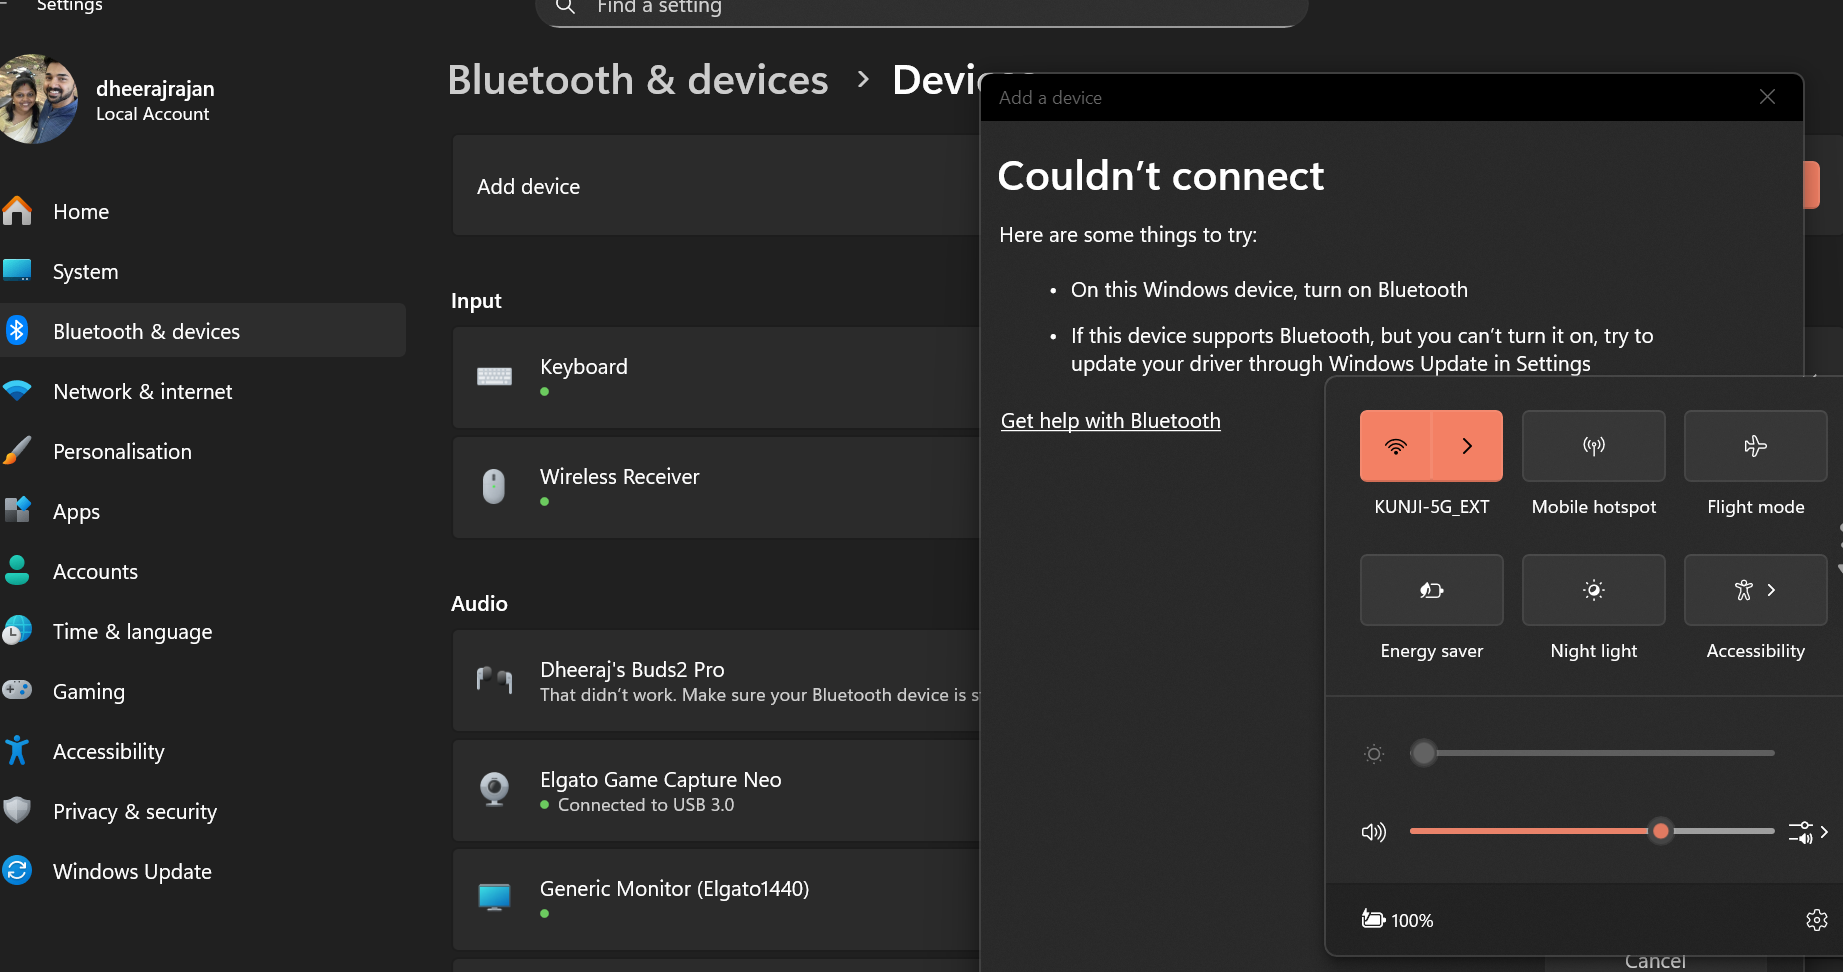This screenshot has height=972, width=1843.
Task: Click the Elgato Game Capture Neo webcam icon
Action: click(x=494, y=790)
